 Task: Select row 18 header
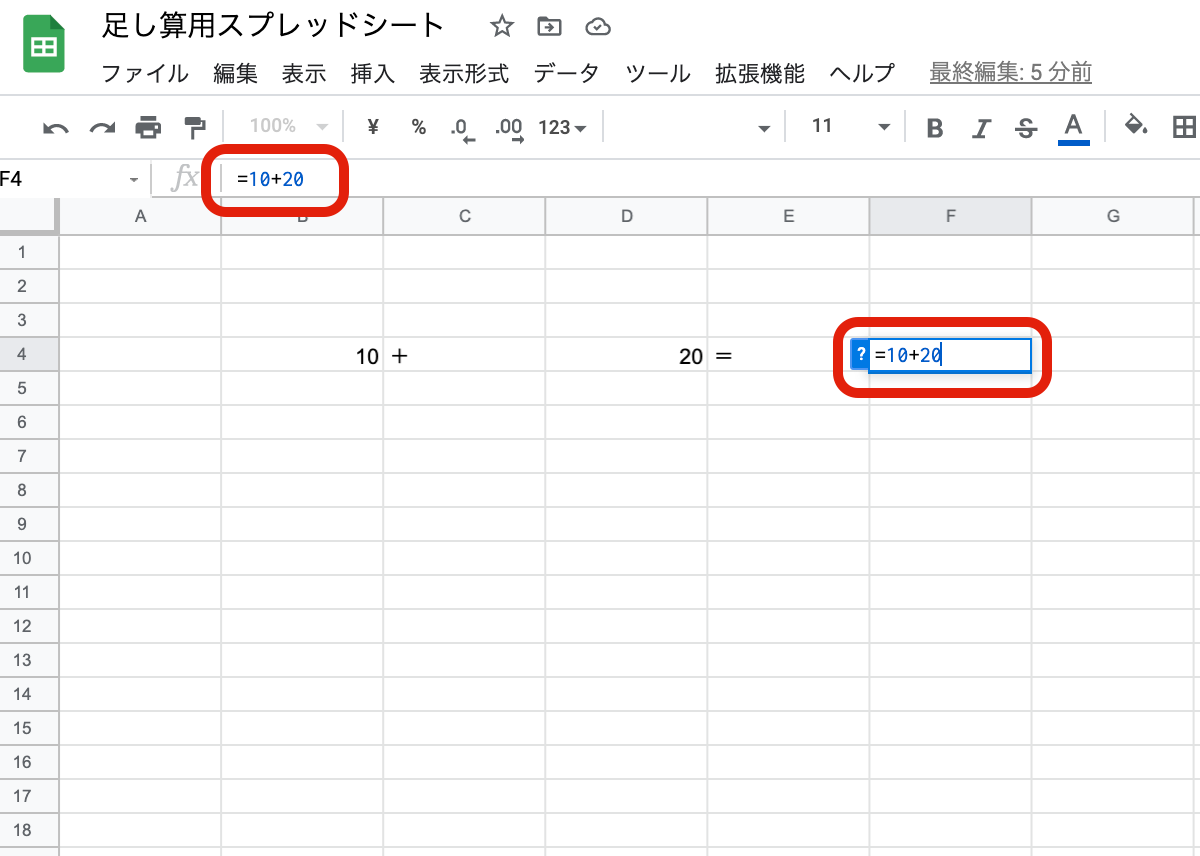click(29, 830)
